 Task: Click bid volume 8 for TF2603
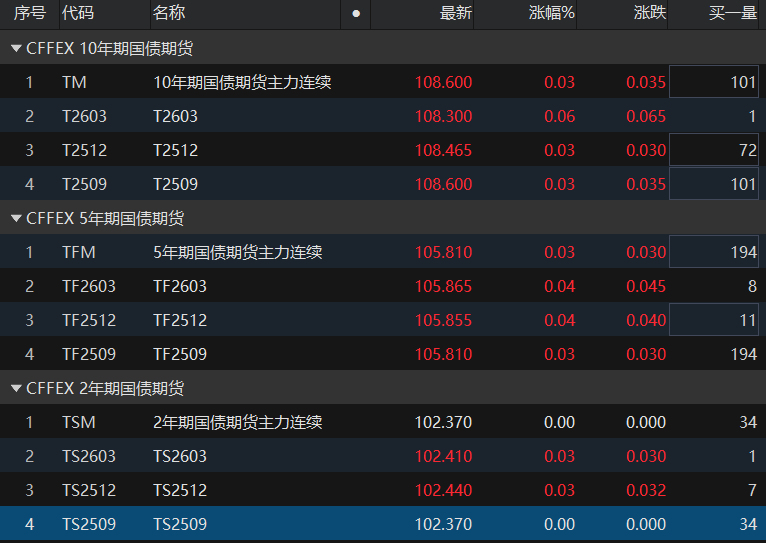752,286
